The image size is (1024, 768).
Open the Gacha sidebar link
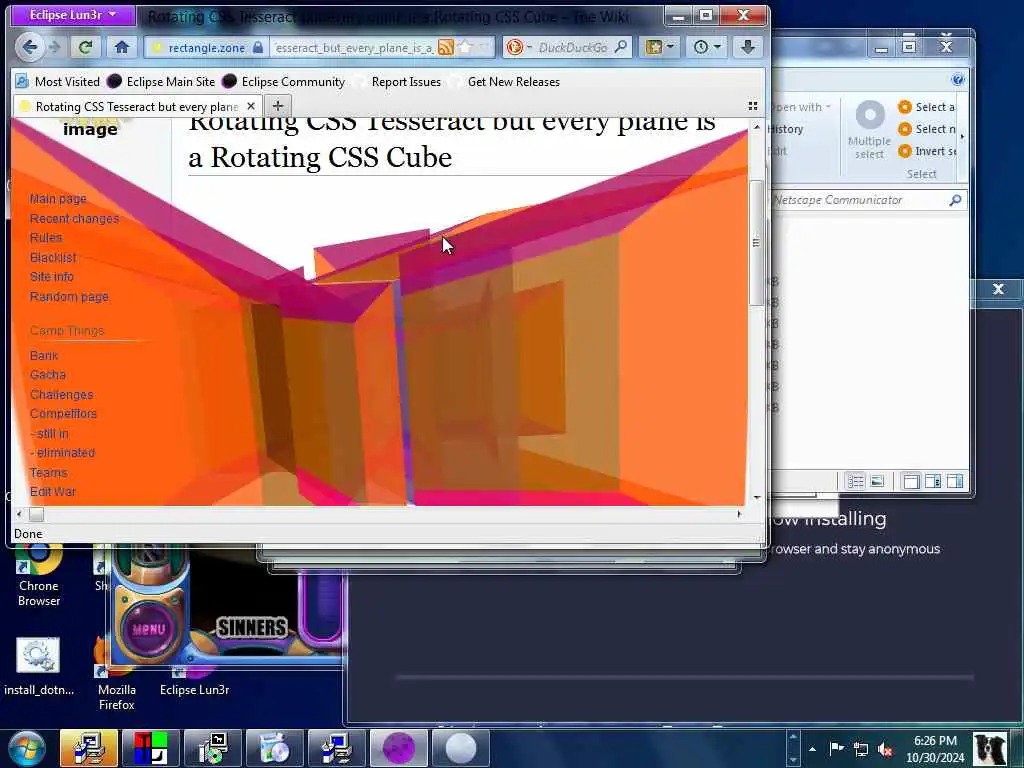coord(48,375)
